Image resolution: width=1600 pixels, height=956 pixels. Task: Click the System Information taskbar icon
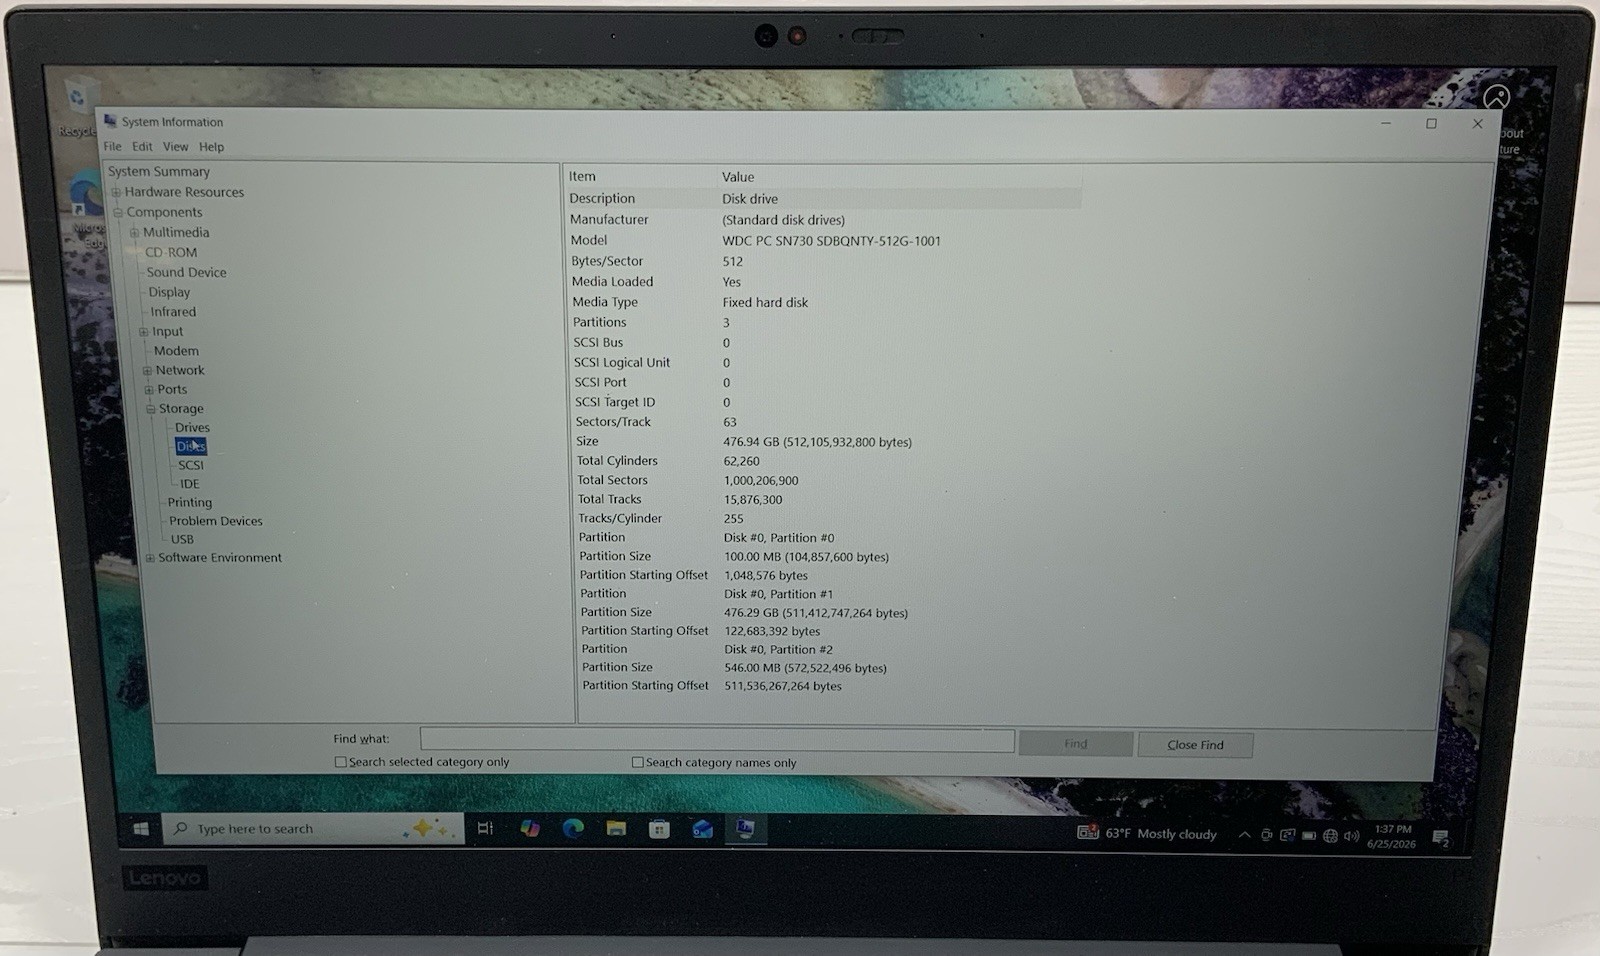tap(745, 829)
